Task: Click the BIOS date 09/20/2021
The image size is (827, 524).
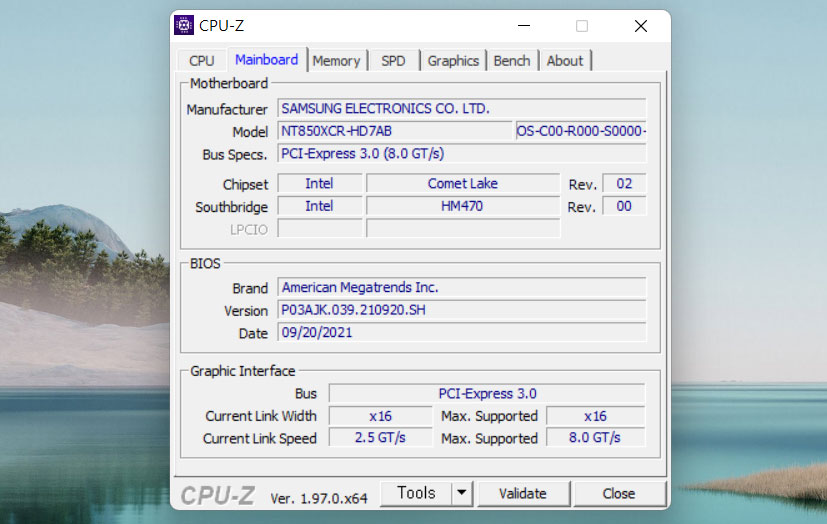Action: [x=462, y=333]
